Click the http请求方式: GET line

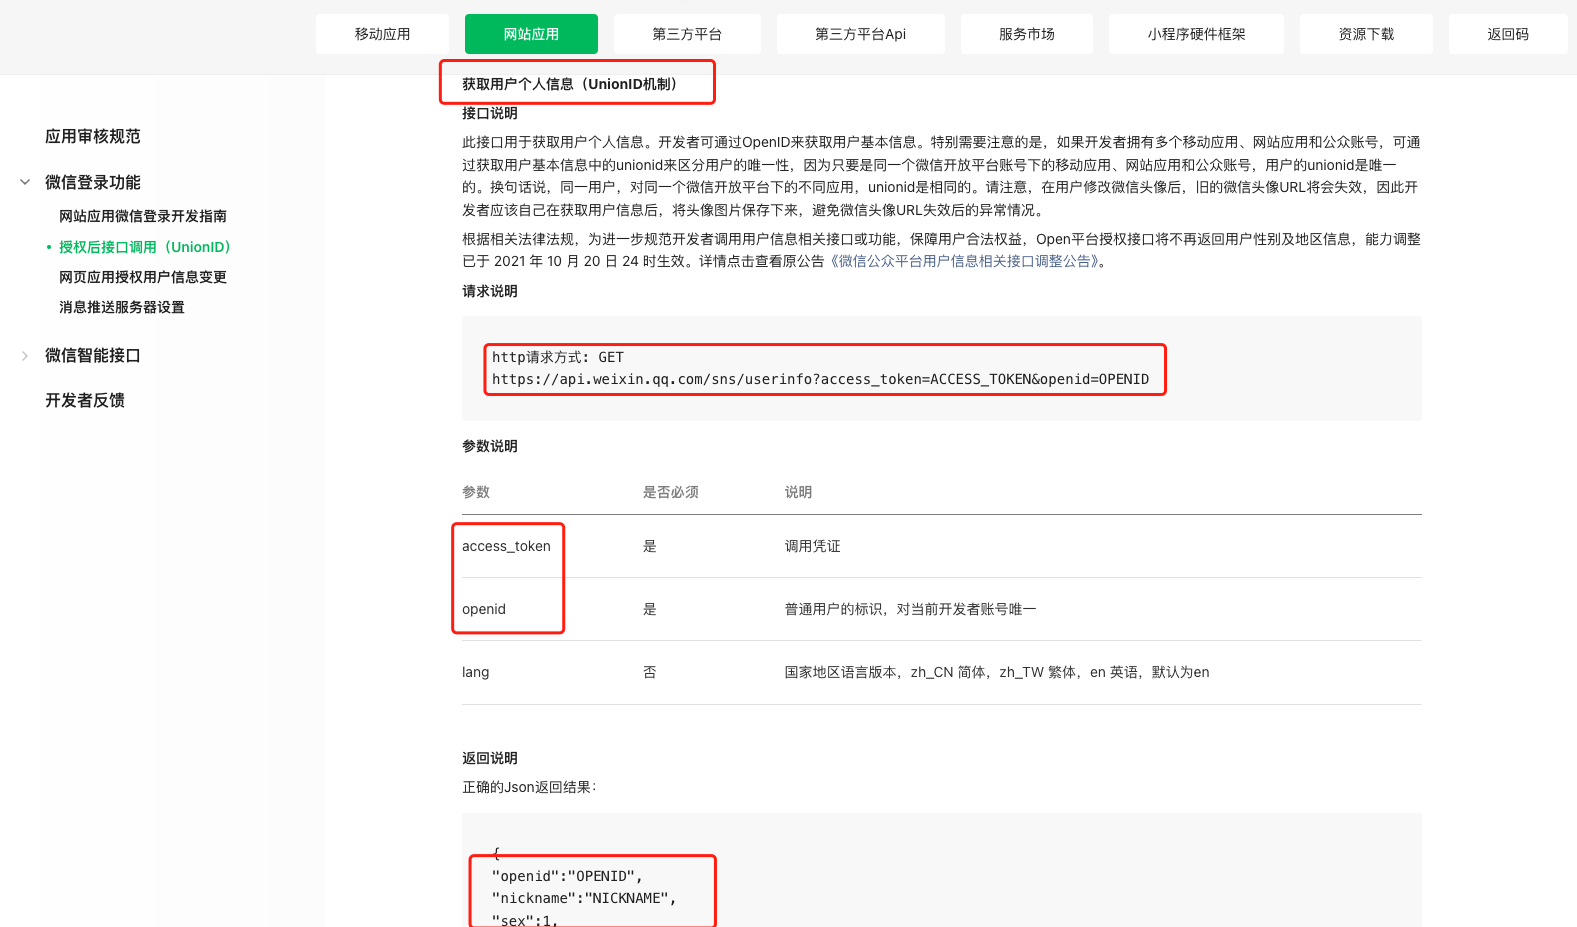tap(558, 357)
